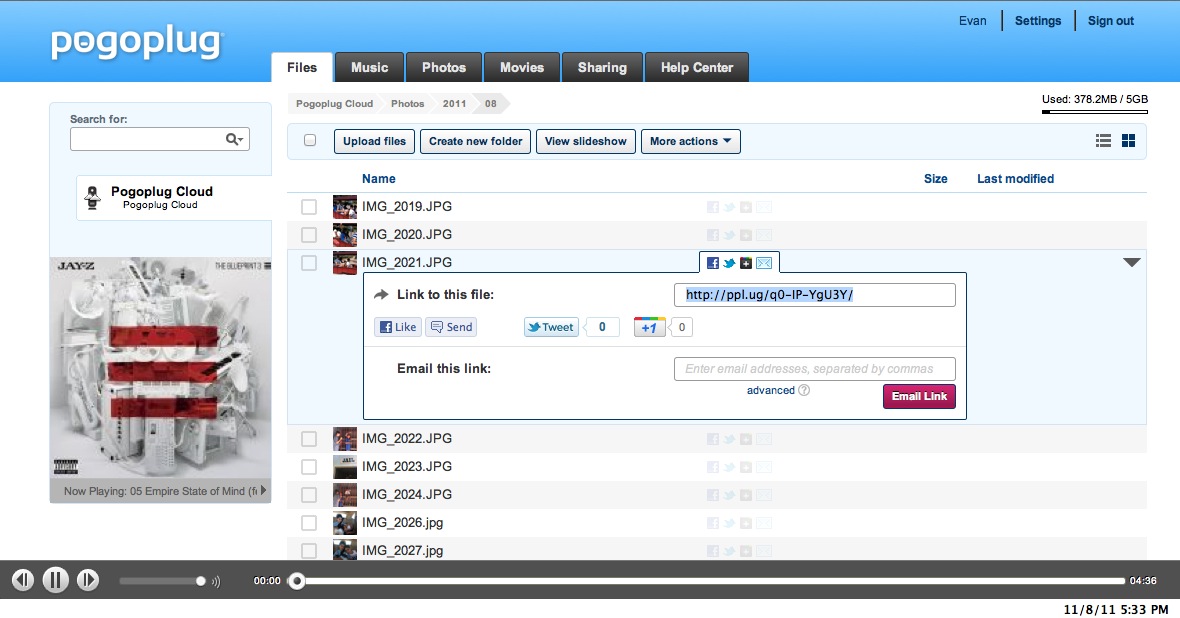This screenshot has height=618, width=1180.
Task: Check the select-all checkbox in toolbar
Action: pyautogui.click(x=310, y=141)
